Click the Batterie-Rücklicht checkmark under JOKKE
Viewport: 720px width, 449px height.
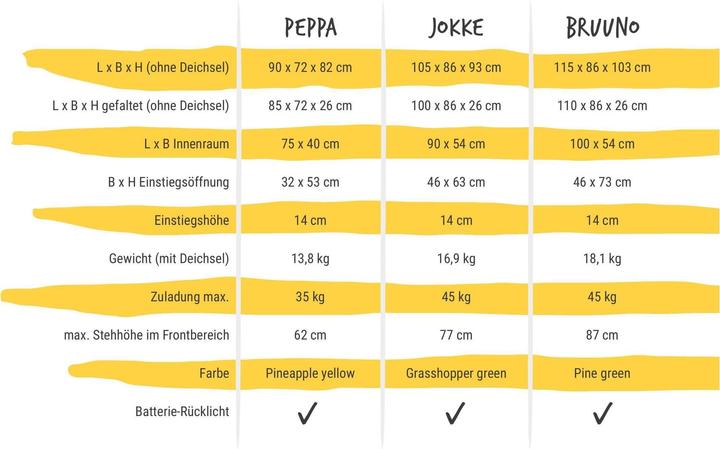point(455,413)
